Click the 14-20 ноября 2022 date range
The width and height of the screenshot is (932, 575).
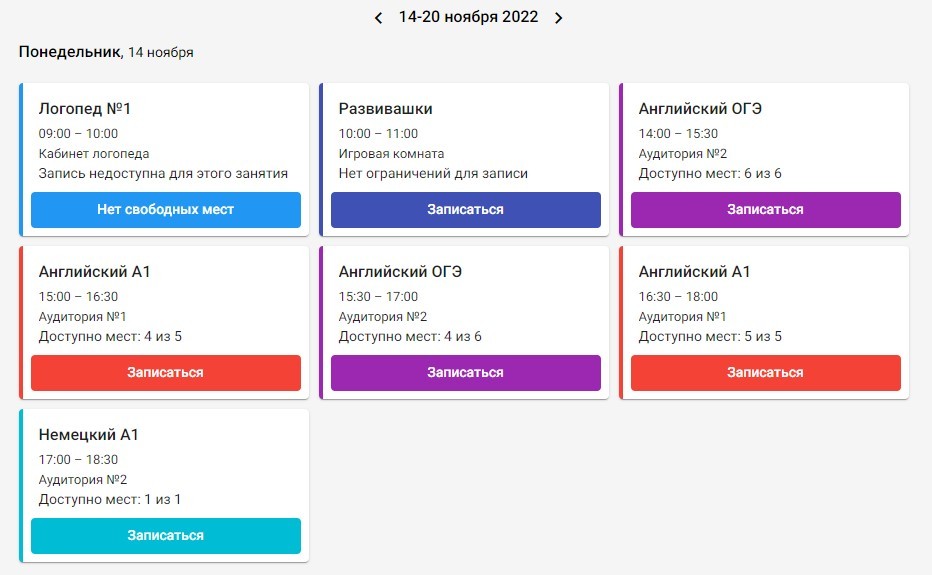468,17
